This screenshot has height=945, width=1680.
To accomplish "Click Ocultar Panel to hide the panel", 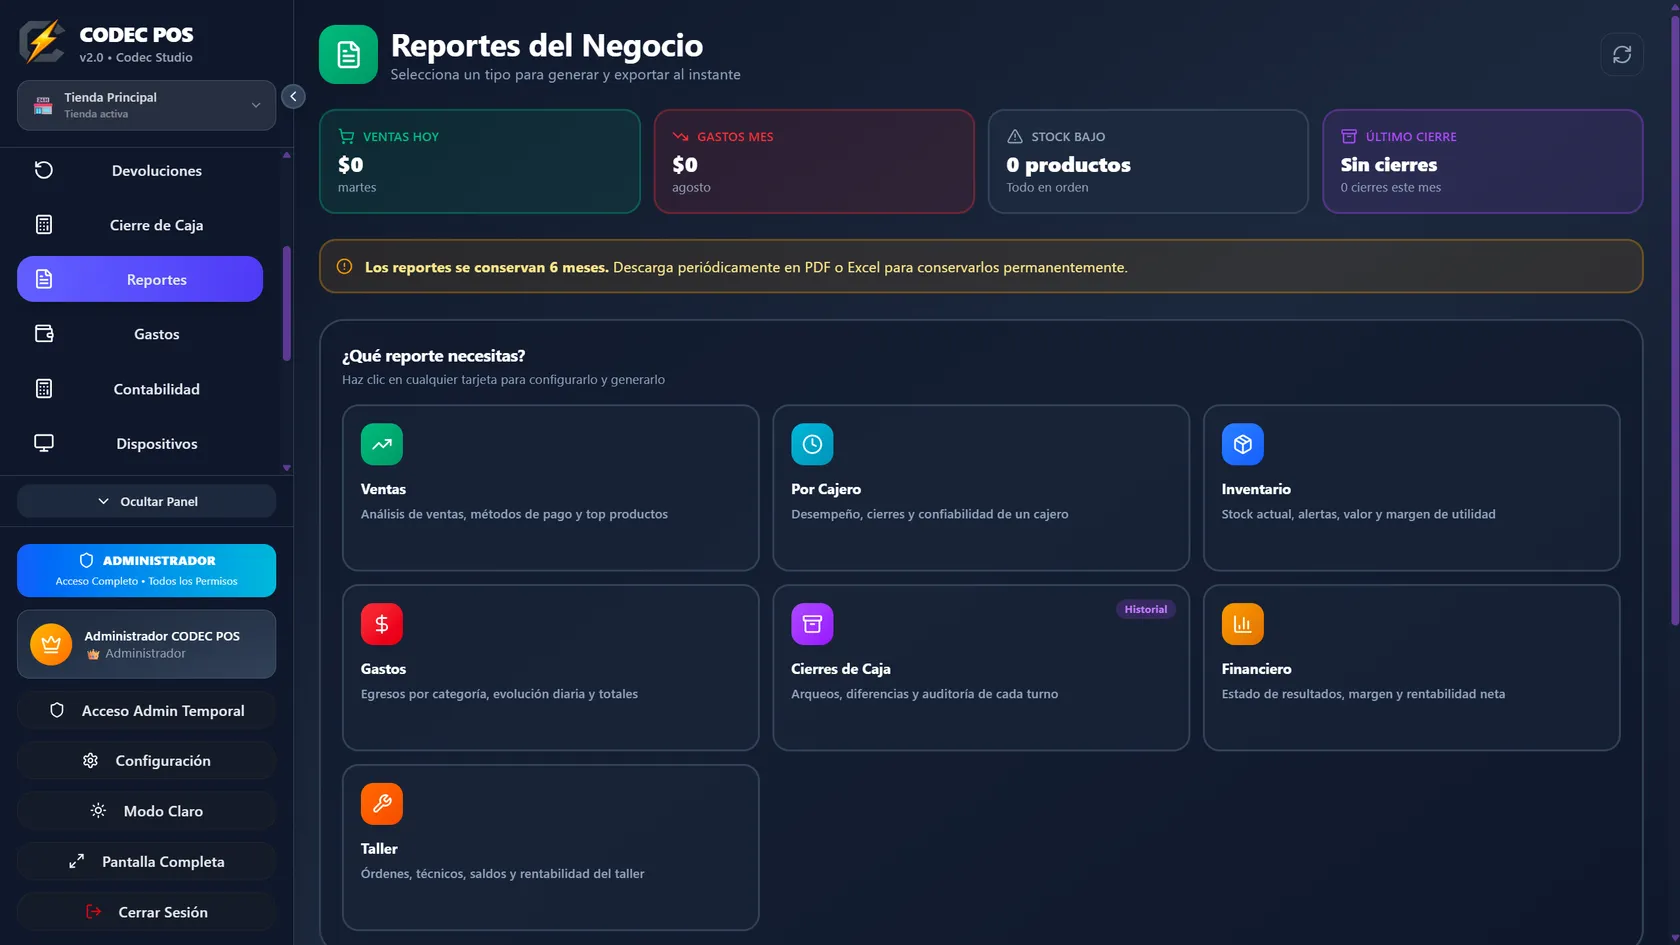I will 146,501.
